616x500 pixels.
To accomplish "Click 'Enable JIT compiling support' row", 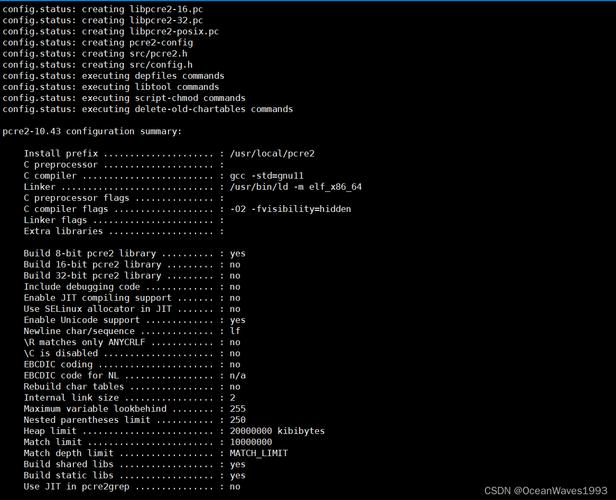I will [132, 298].
